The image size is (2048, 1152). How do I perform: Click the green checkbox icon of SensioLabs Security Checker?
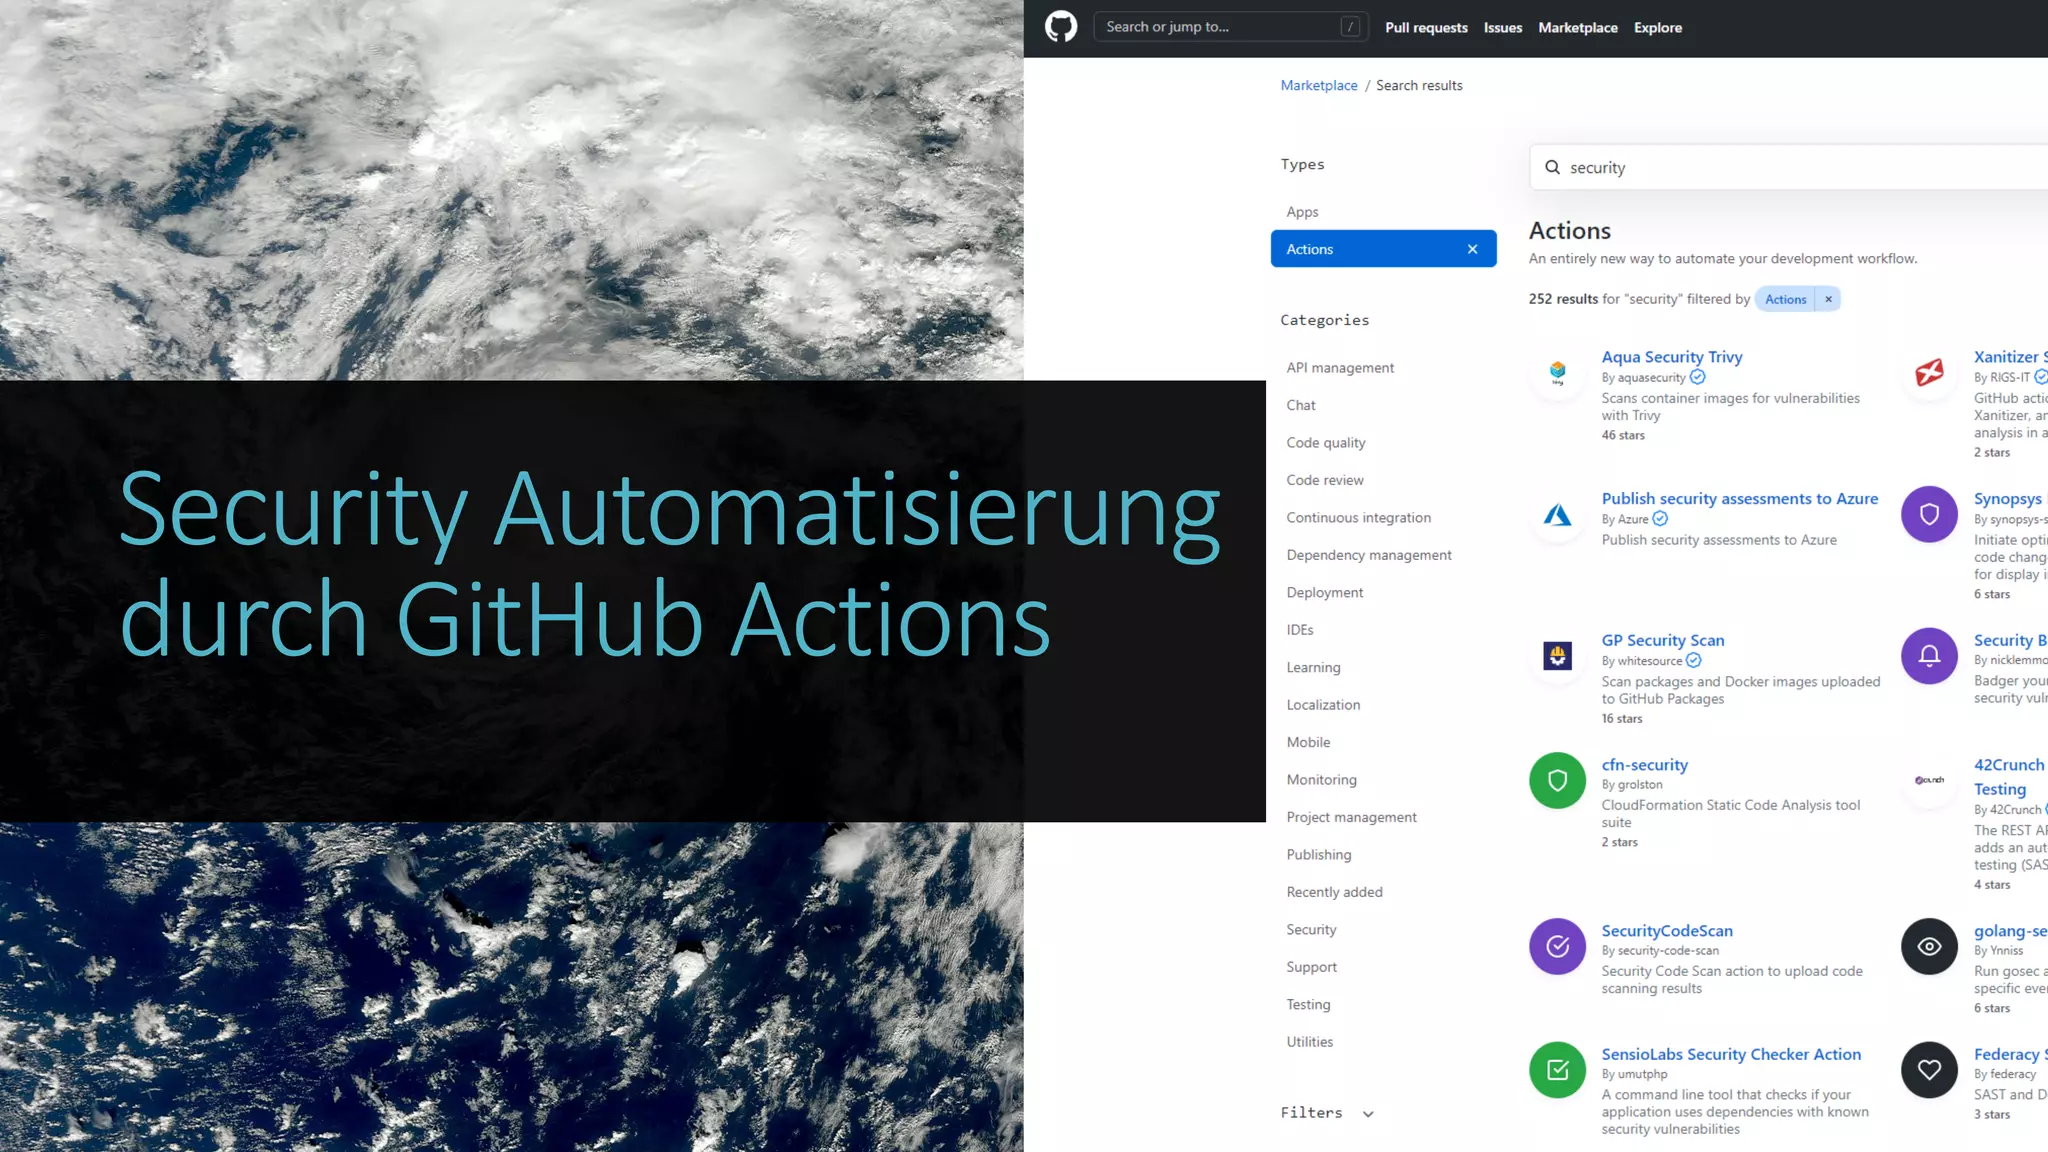1557,1070
